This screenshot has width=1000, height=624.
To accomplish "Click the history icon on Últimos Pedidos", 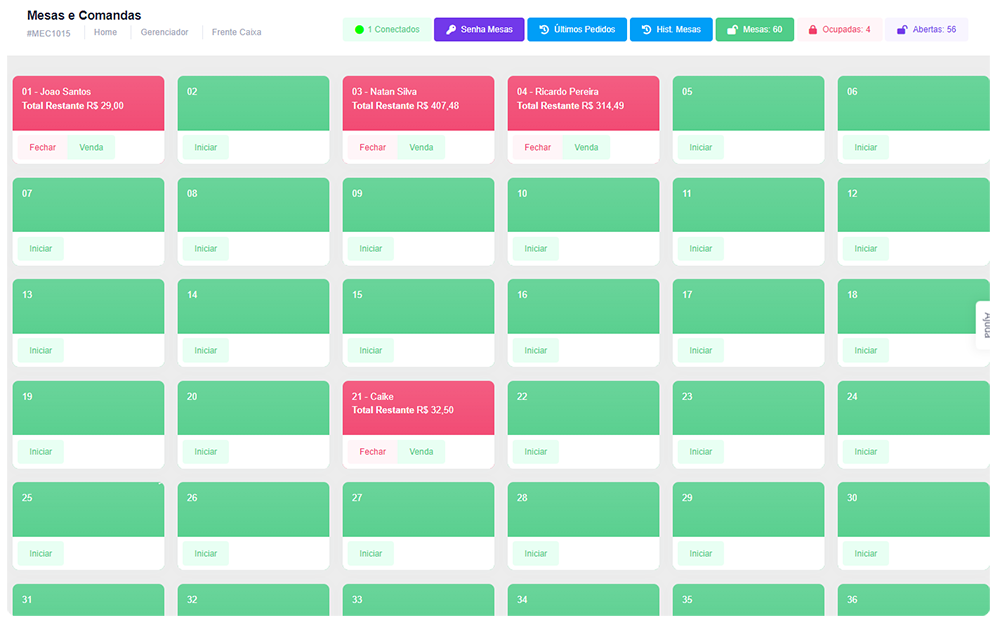I will pos(544,30).
